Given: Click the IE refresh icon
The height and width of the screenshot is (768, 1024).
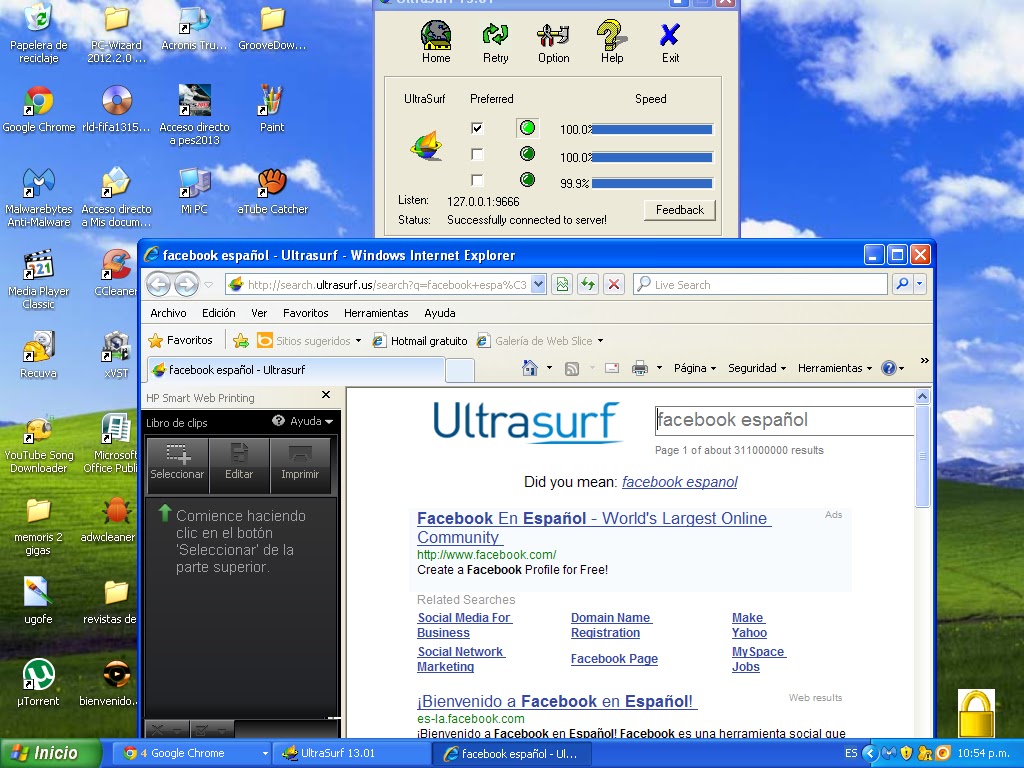Looking at the screenshot, I should [588, 284].
